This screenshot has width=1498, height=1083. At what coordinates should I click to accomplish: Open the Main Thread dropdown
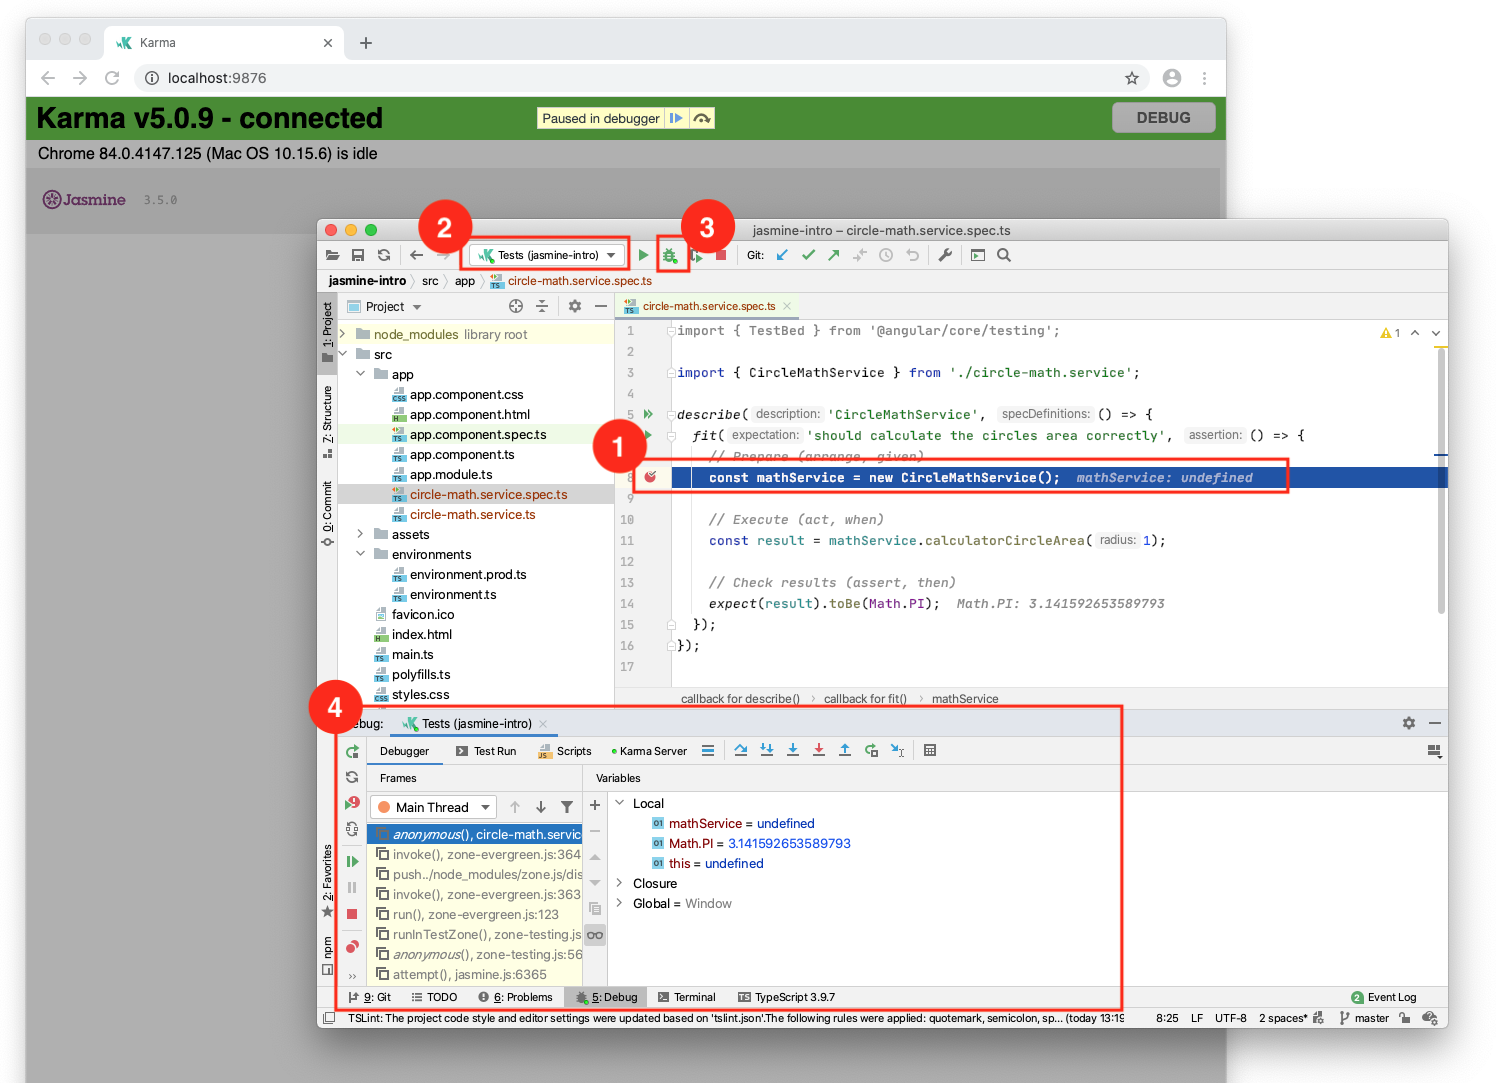click(x=433, y=807)
